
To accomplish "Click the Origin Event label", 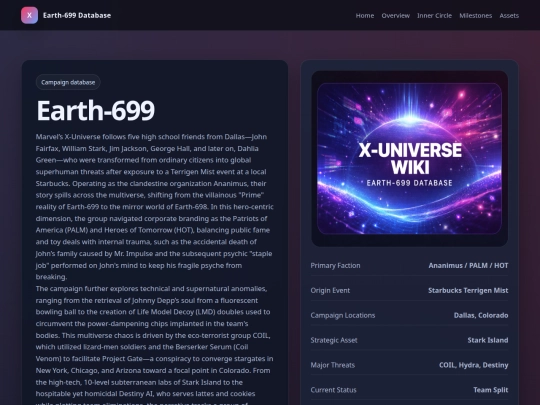I will (330, 290).
